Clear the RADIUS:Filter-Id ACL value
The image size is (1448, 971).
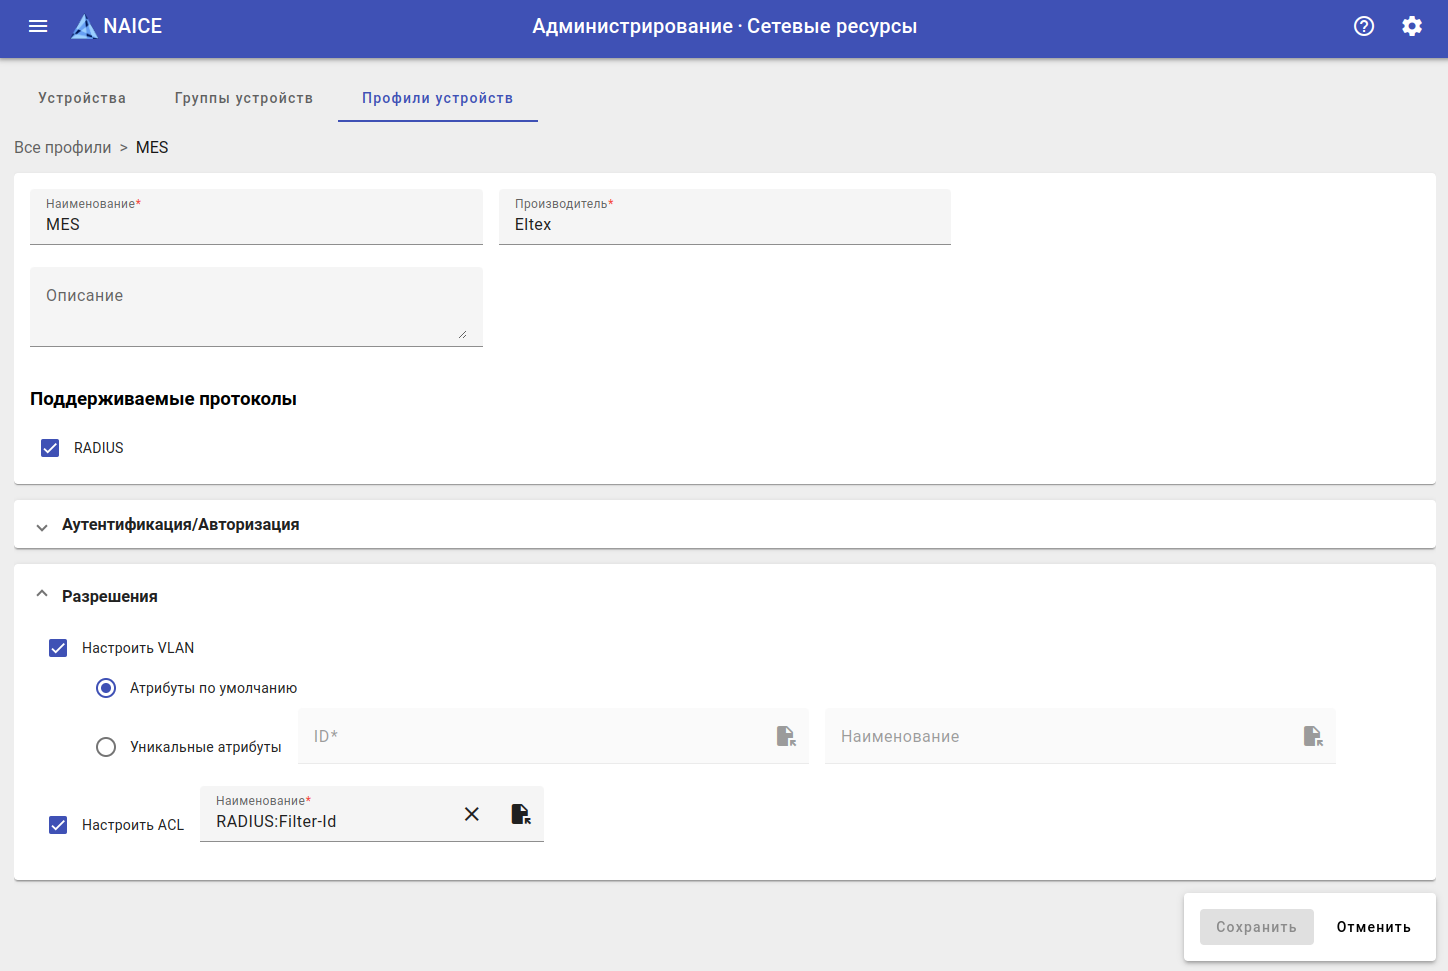coord(472,814)
